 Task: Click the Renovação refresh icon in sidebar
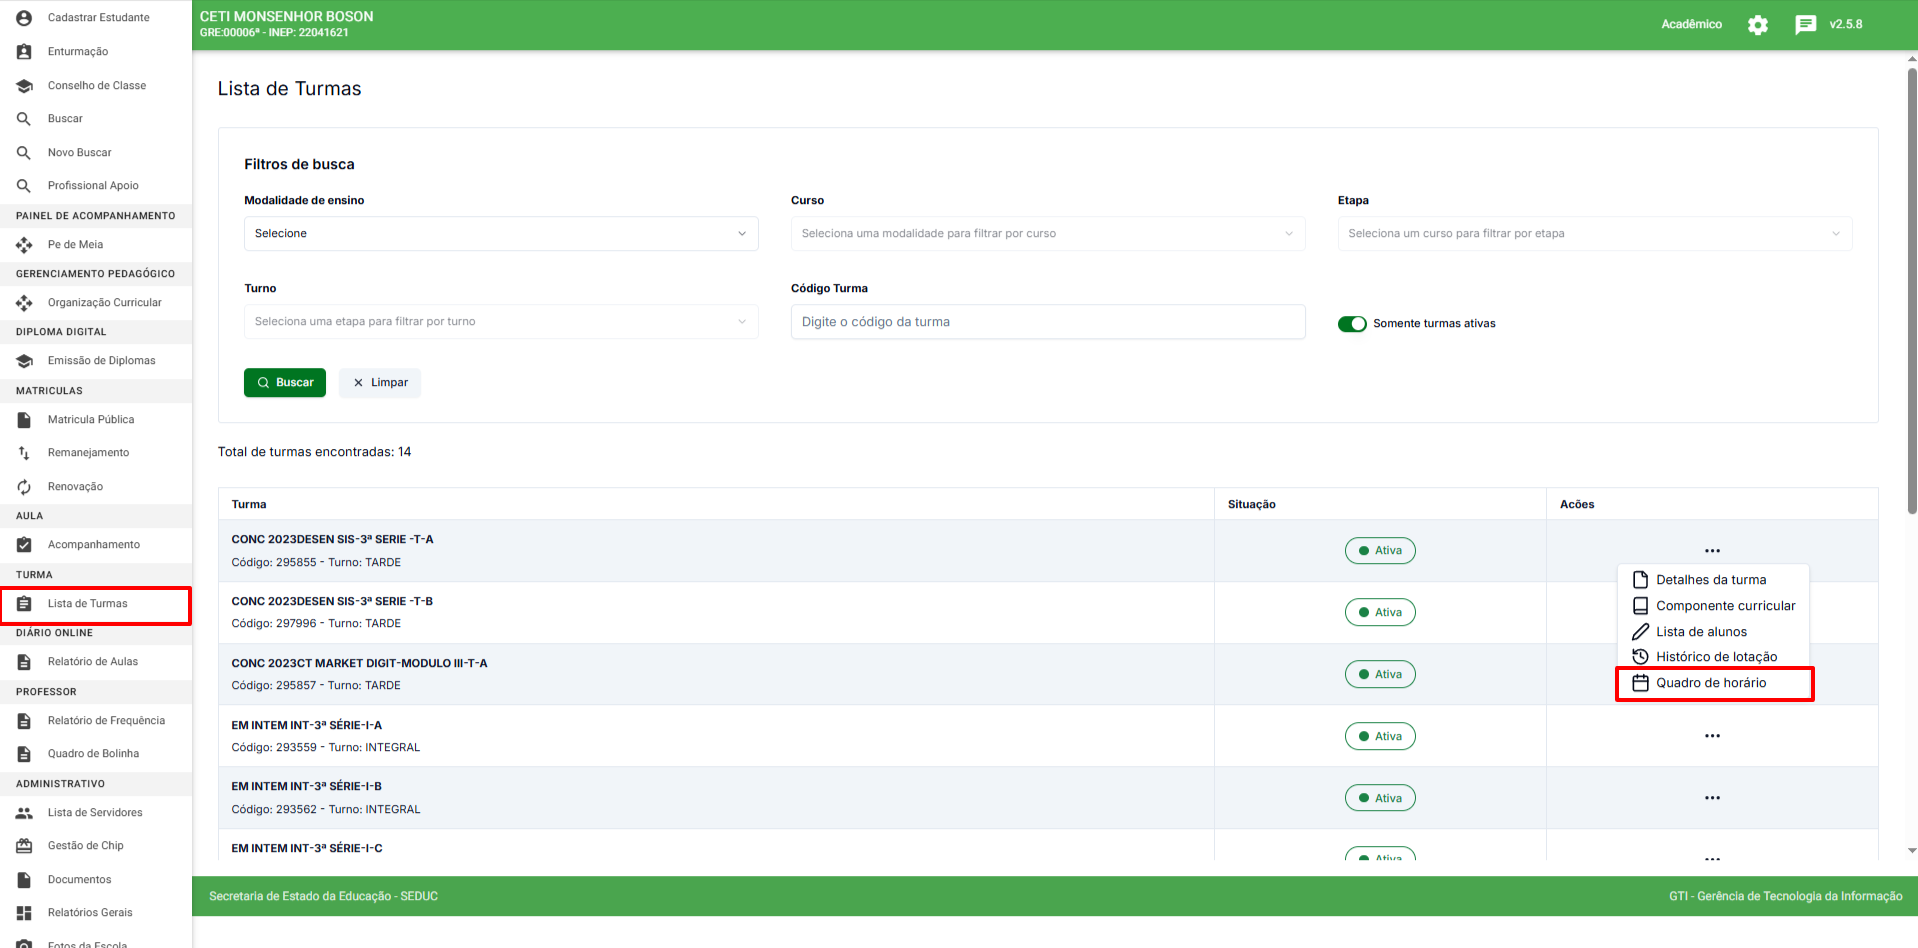24,487
